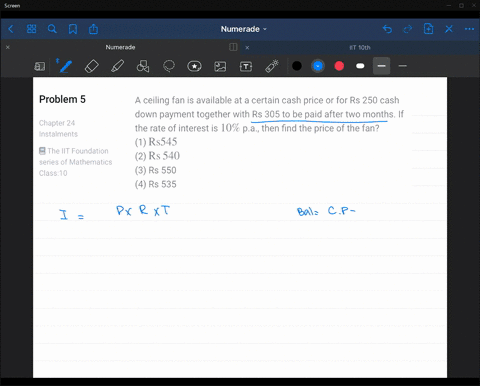The width and height of the screenshot is (480, 386).
Task: Select the medium stroke width
Action: 381,66
